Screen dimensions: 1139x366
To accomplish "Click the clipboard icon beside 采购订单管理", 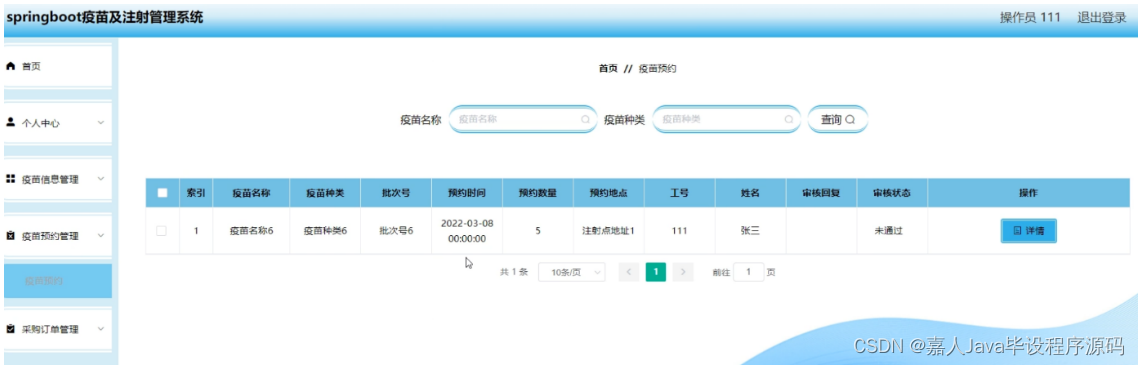I will click(x=10, y=329).
